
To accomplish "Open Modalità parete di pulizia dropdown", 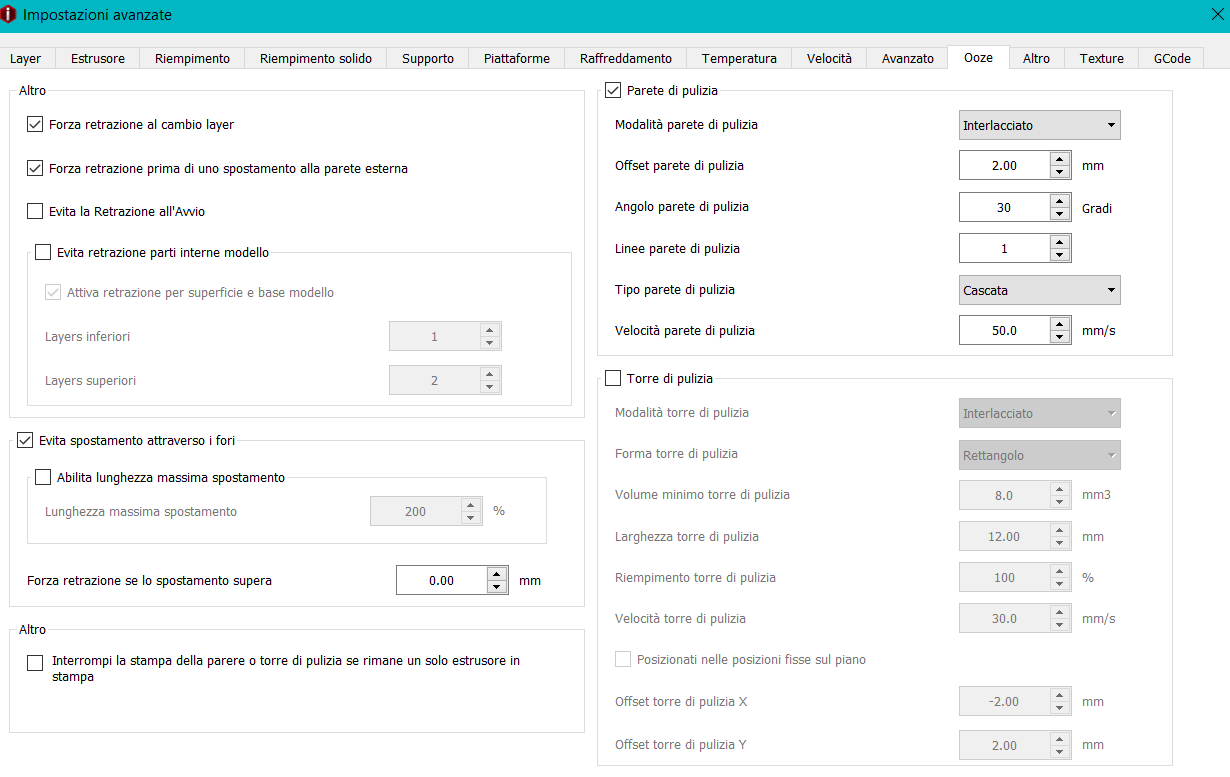I will 1039,125.
